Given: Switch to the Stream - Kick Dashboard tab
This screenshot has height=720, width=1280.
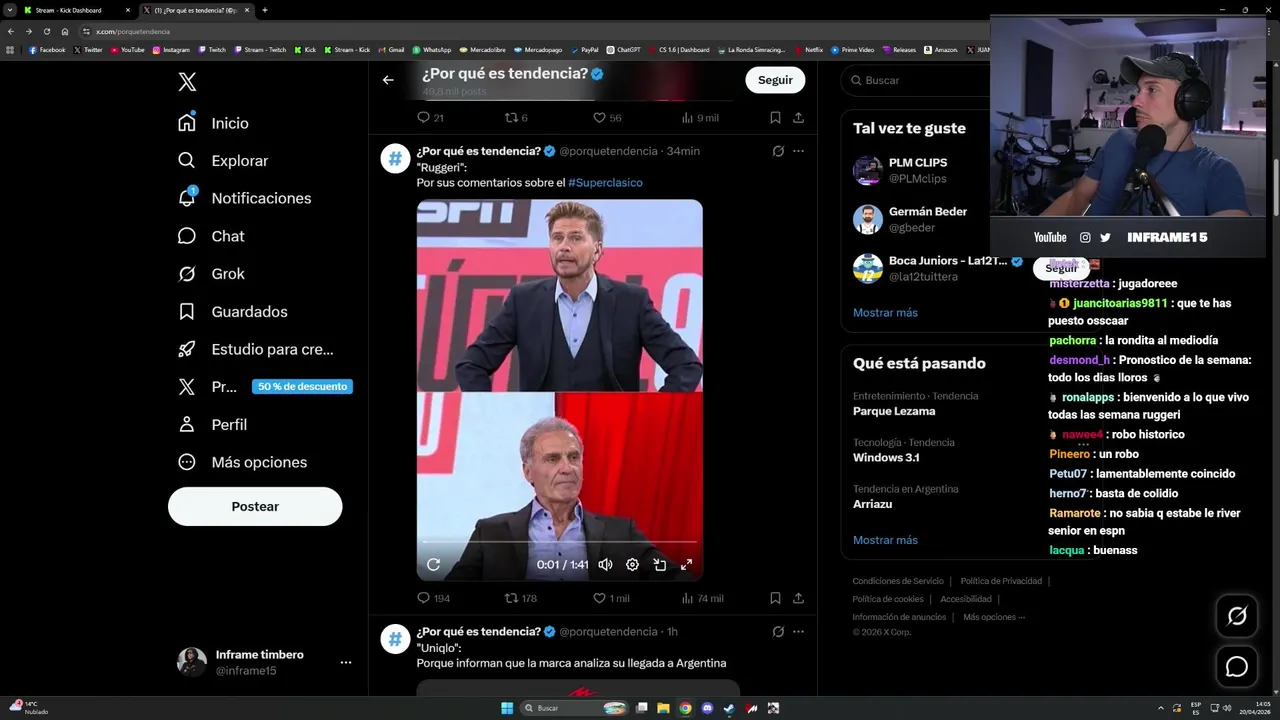Looking at the screenshot, I should [75, 10].
